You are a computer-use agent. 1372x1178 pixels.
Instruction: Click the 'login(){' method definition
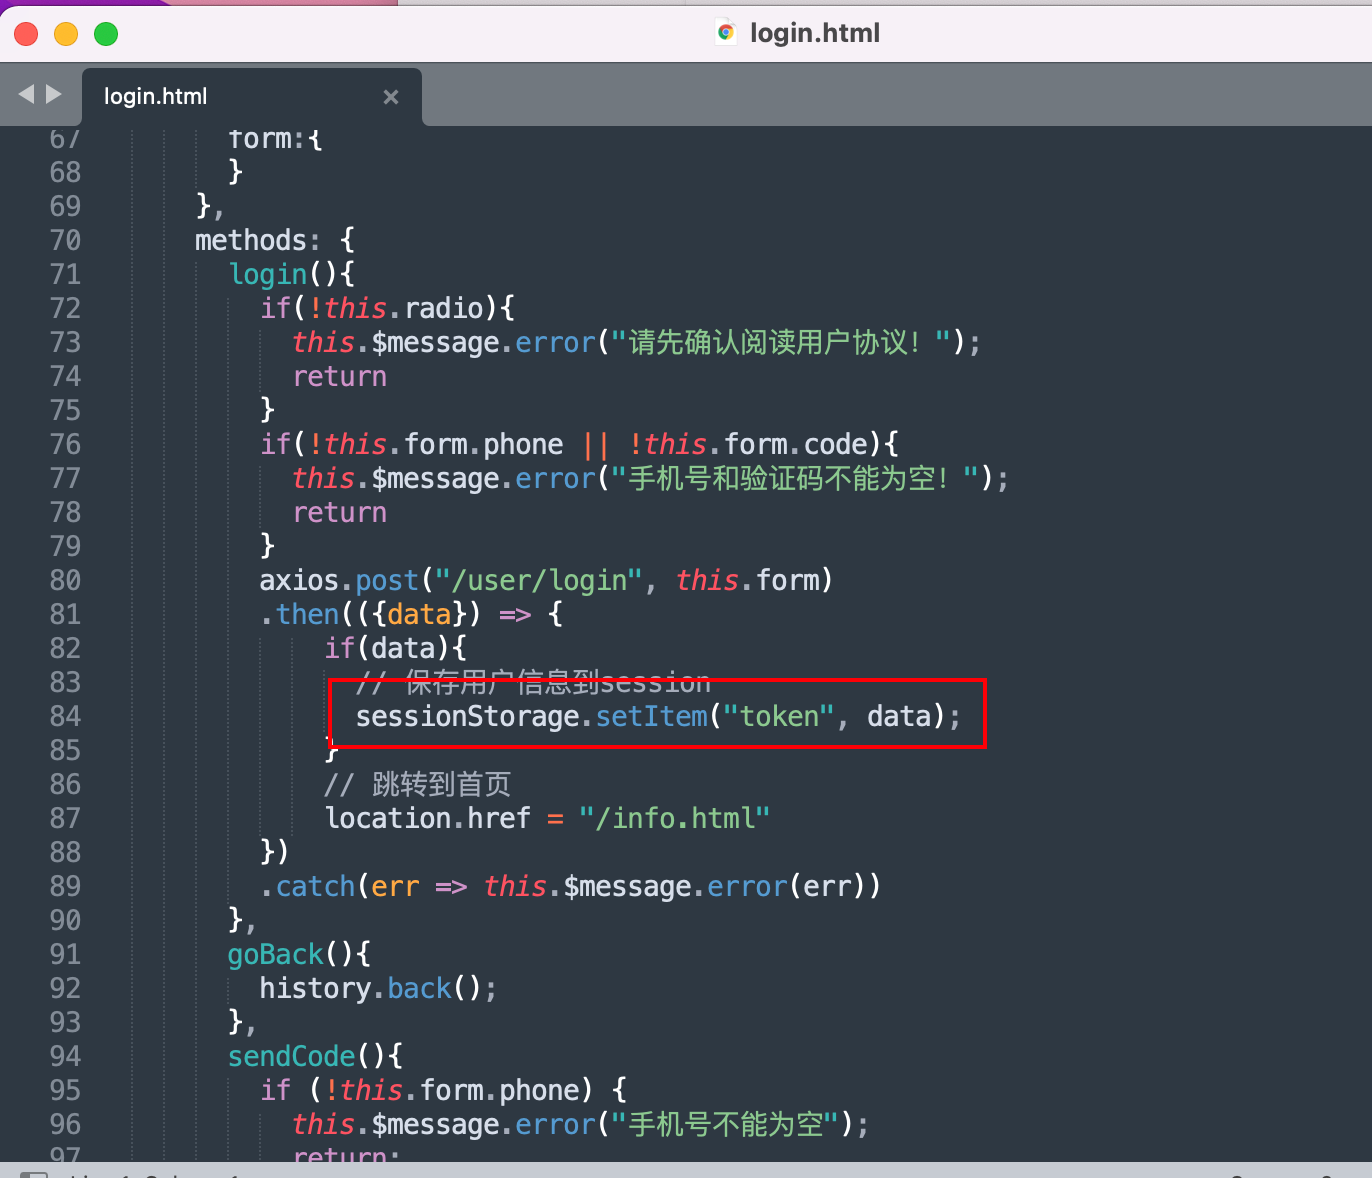(x=291, y=274)
